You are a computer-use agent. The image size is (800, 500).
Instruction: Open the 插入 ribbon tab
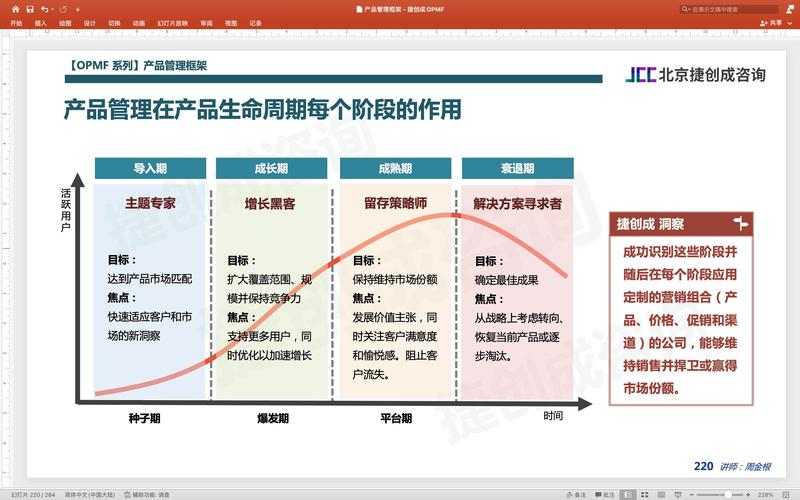click(x=41, y=23)
